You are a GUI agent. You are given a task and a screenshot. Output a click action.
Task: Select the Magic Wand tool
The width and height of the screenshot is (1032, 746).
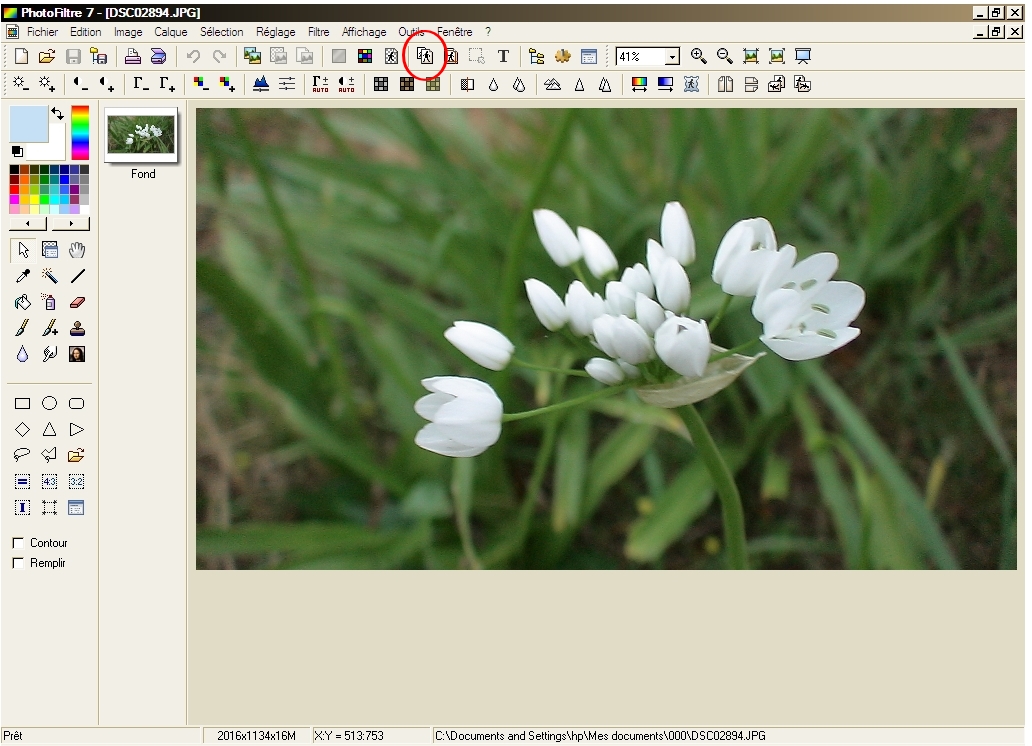[50, 276]
